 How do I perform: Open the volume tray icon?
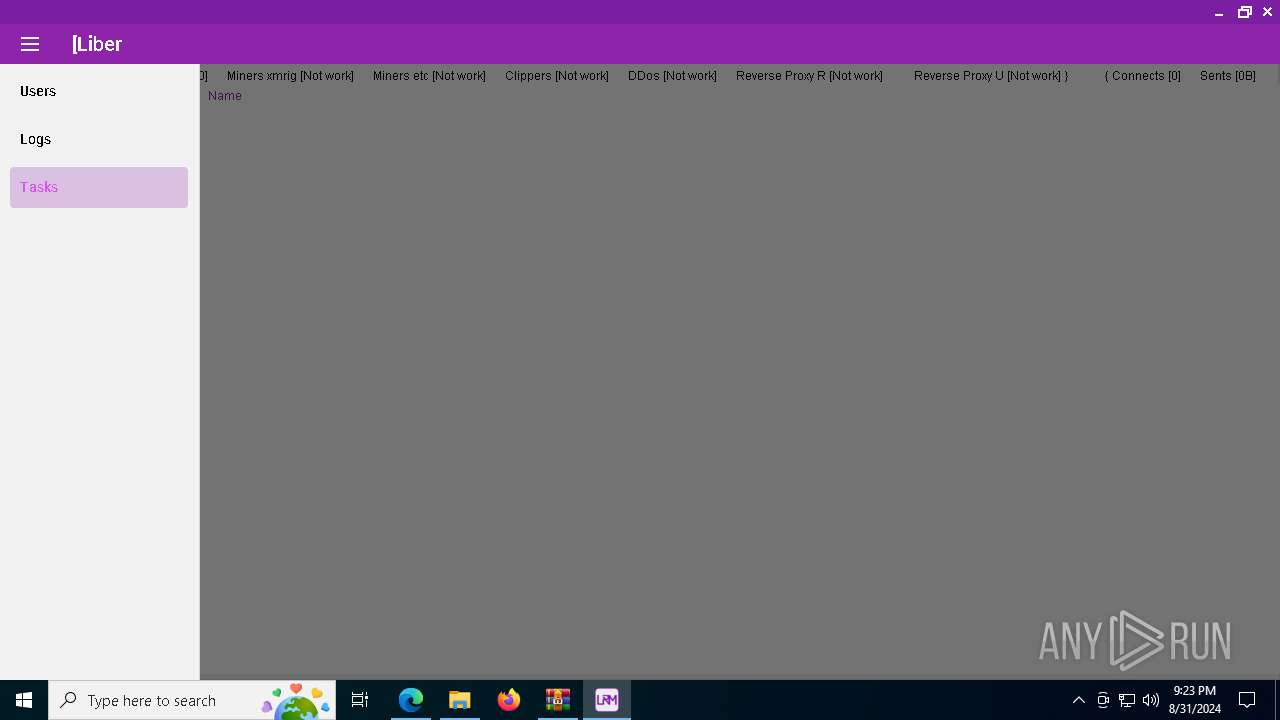tap(1151, 700)
